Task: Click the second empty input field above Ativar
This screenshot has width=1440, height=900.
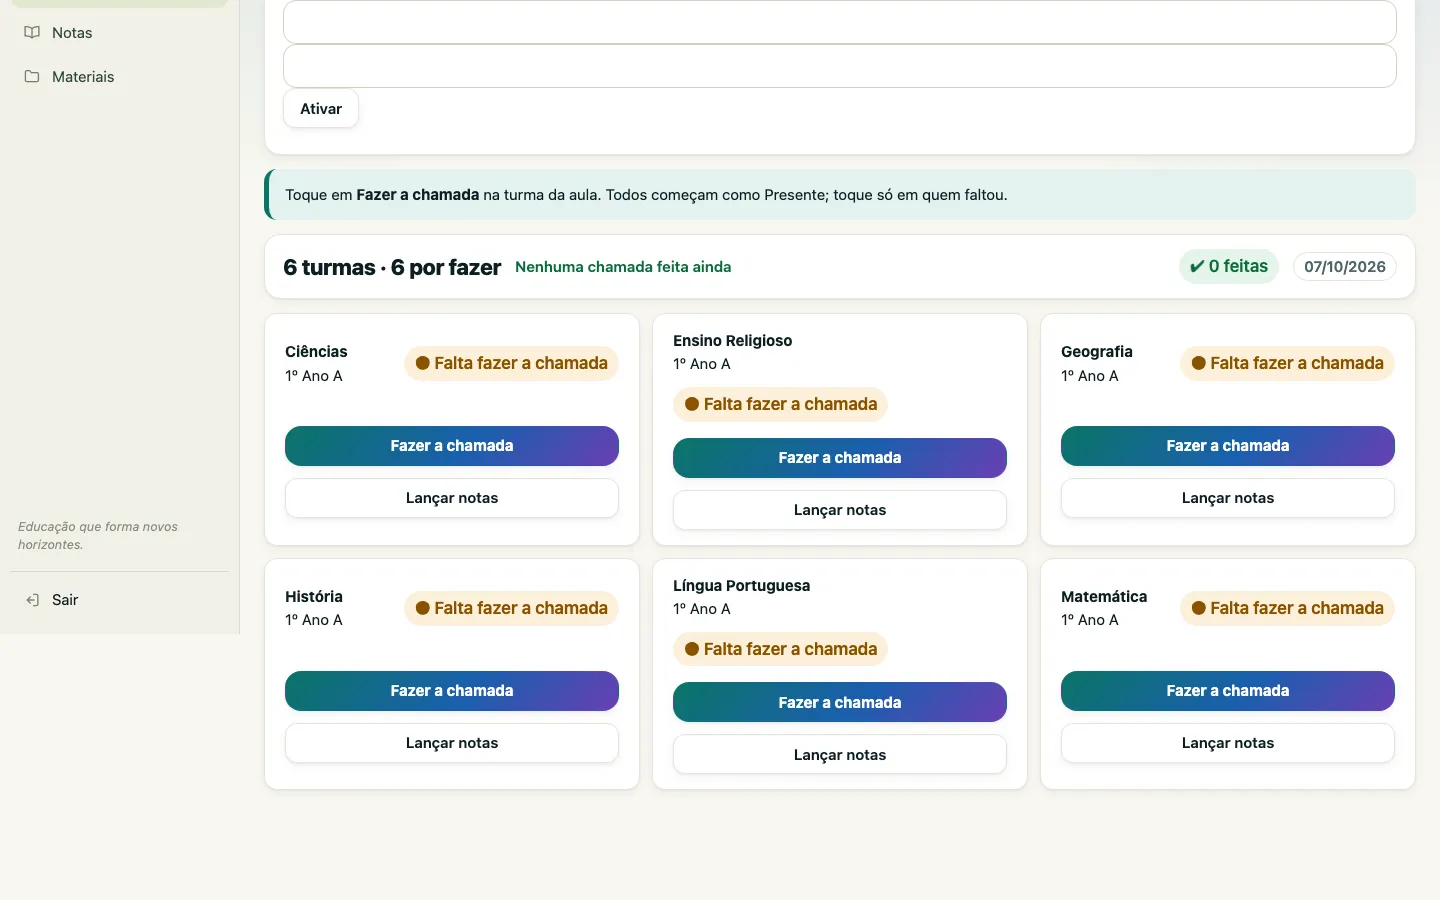Action: click(840, 66)
